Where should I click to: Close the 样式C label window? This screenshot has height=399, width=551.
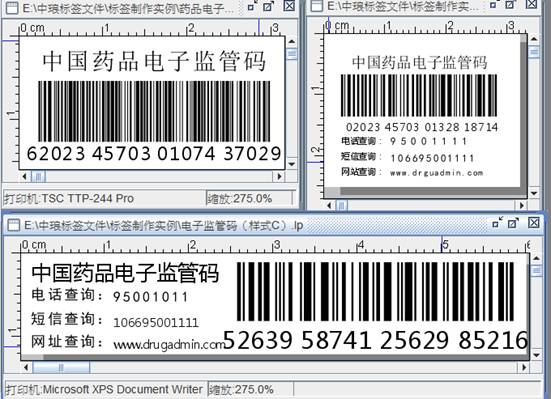click(533, 223)
